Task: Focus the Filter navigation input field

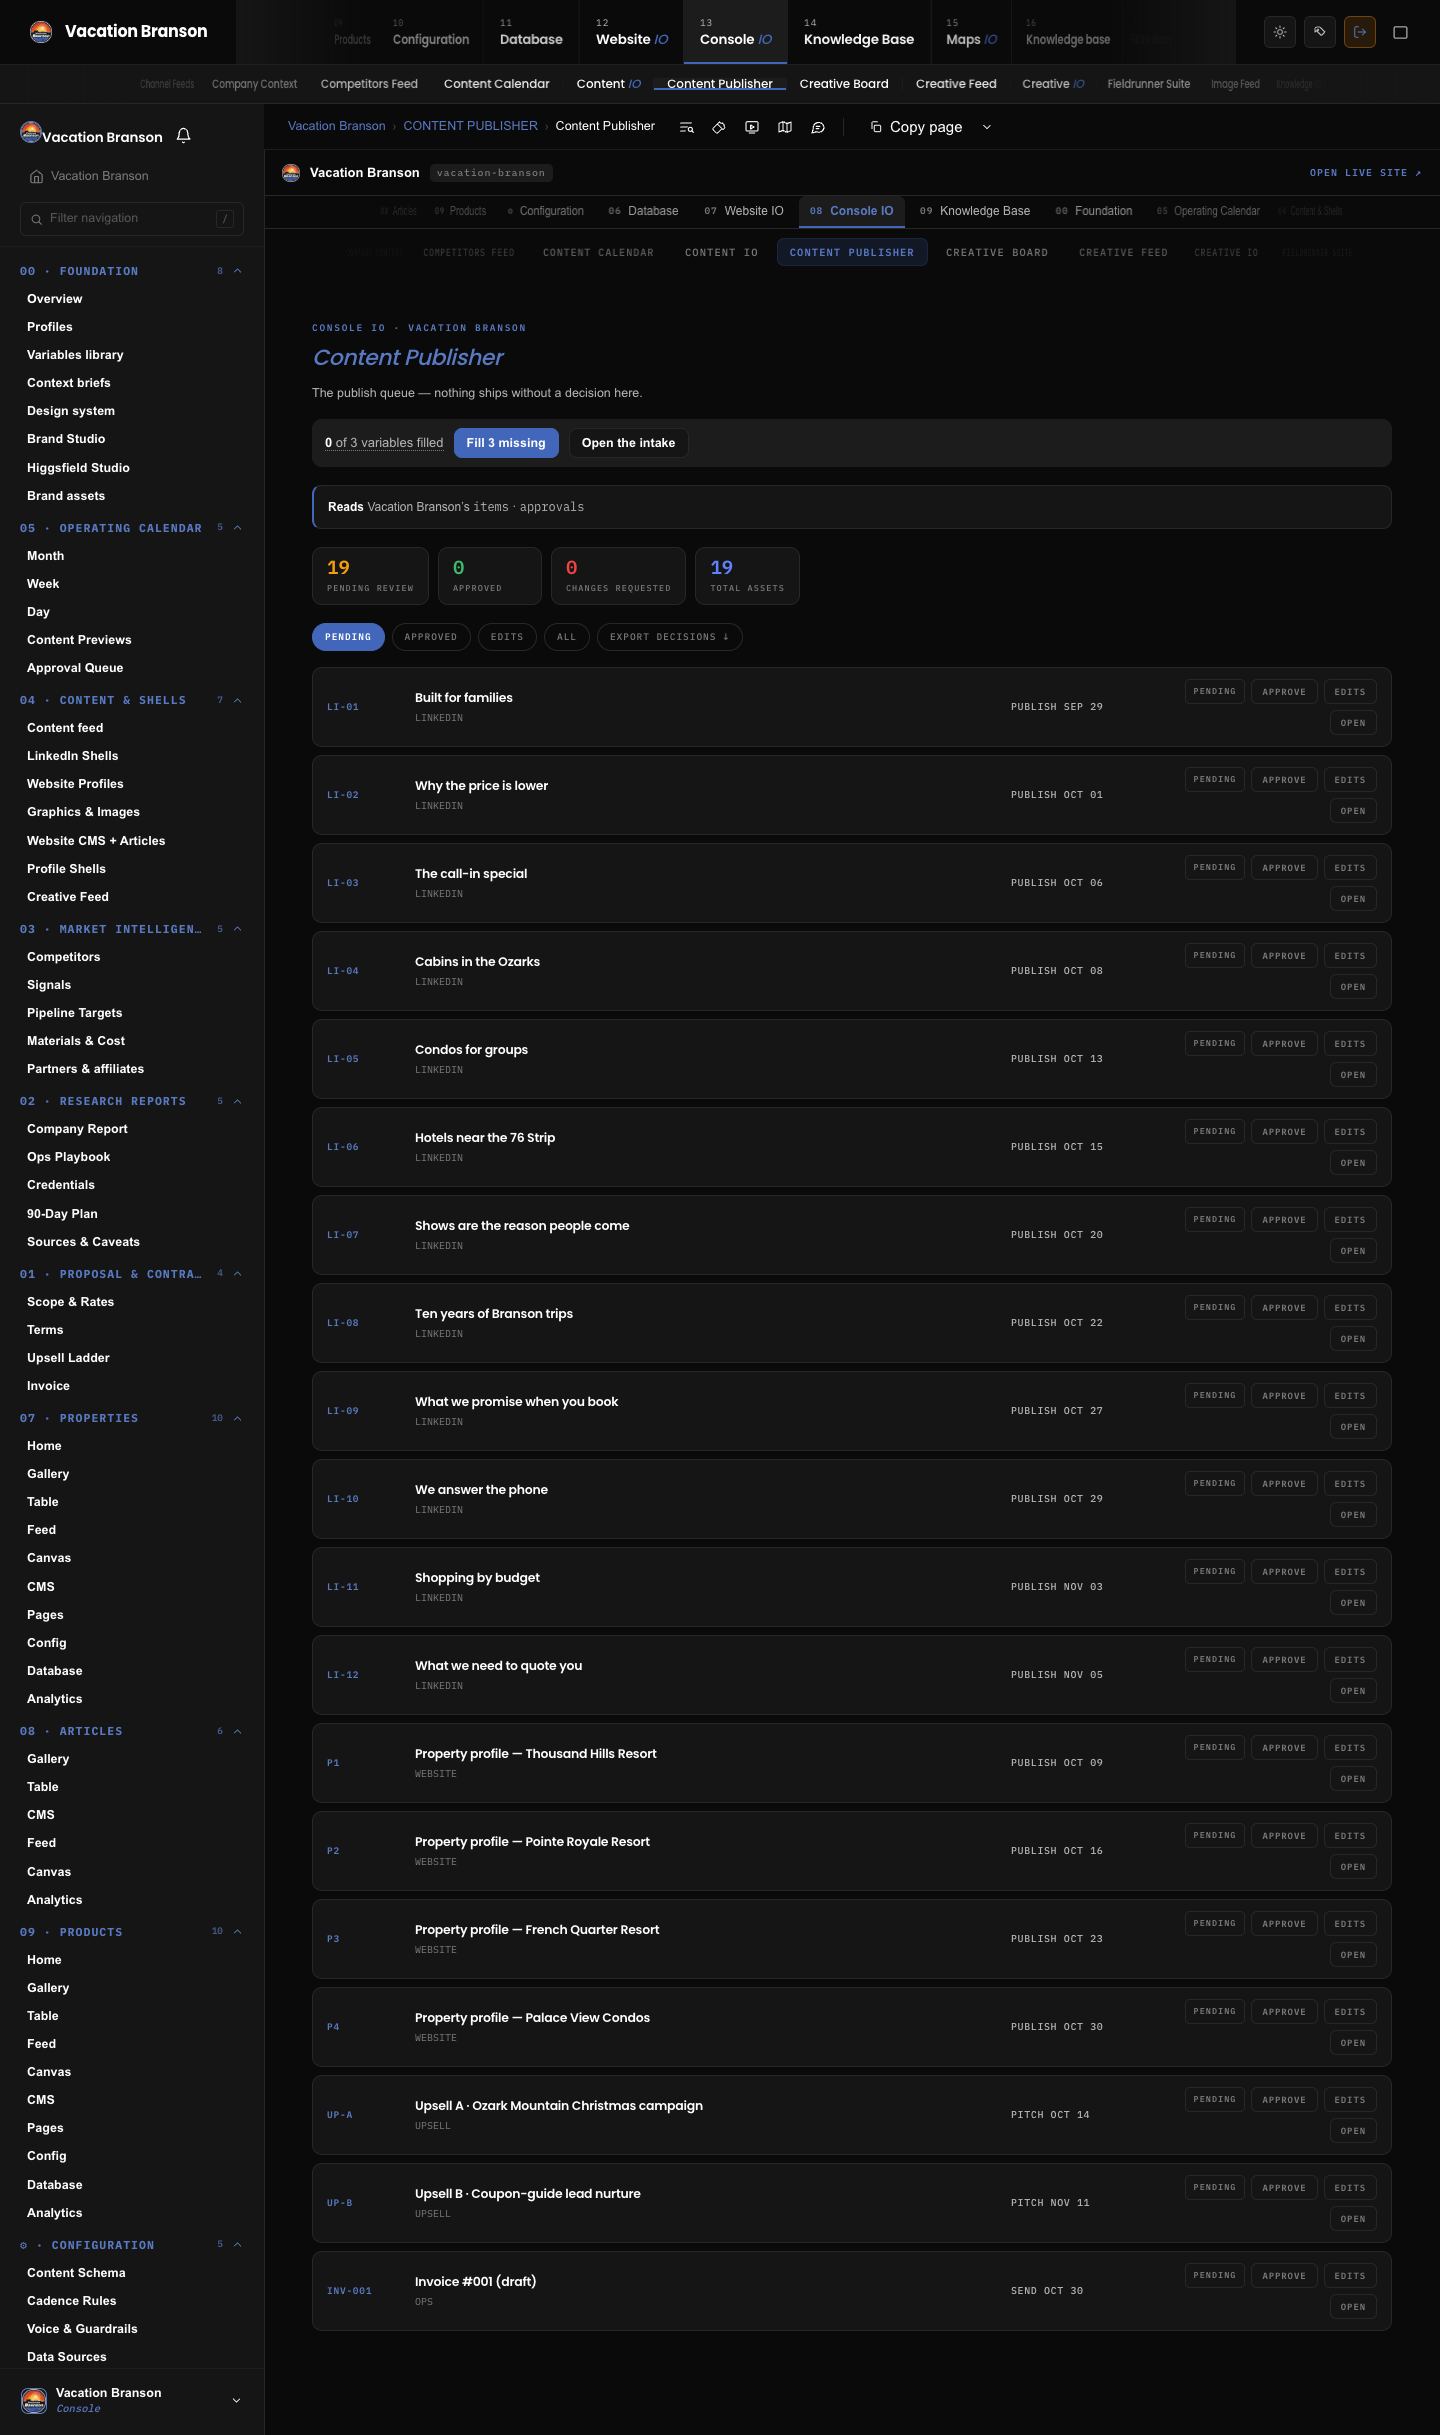Action: [132, 219]
